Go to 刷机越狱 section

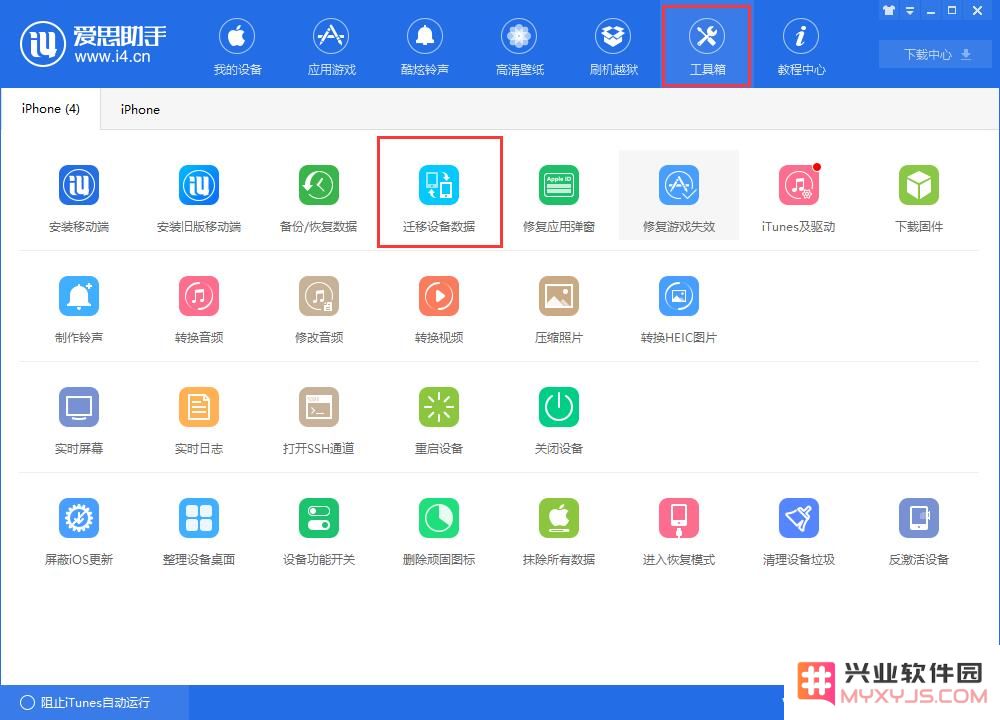coord(613,47)
